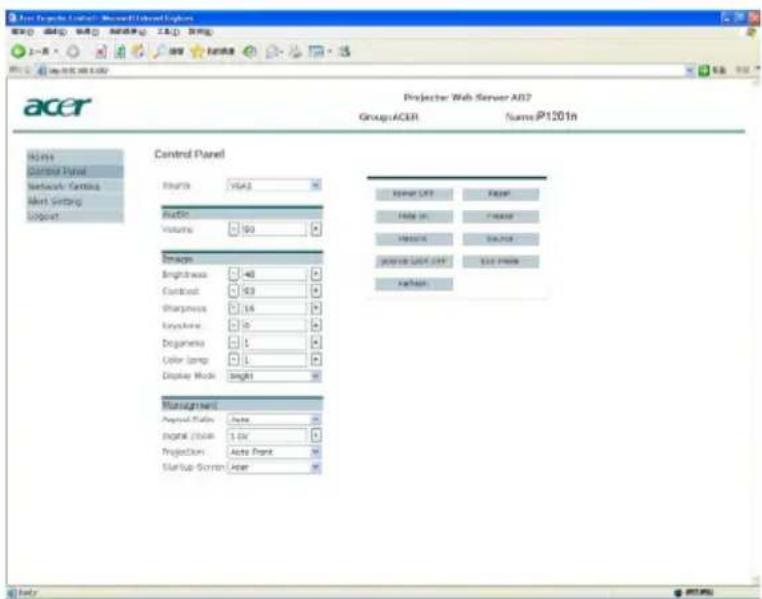
Task: Open Network Setting in the sidebar
Action: coord(75,187)
